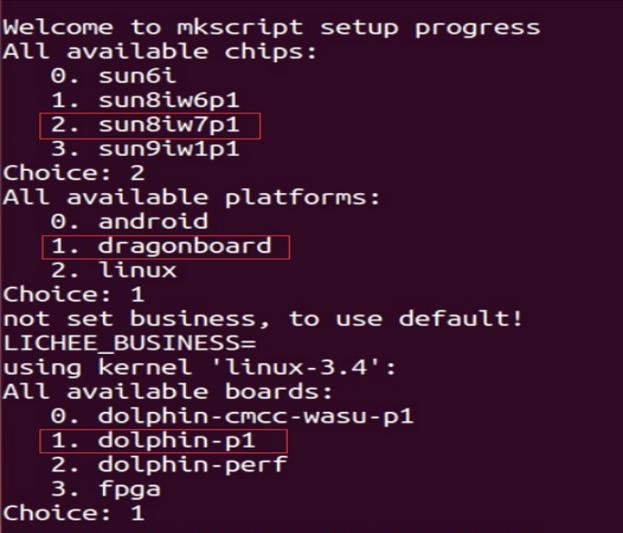The height and width of the screenshot is (533, 623).
Task: Click the '1. sun8iw6p1' chip entry
Action: (145, 101)
